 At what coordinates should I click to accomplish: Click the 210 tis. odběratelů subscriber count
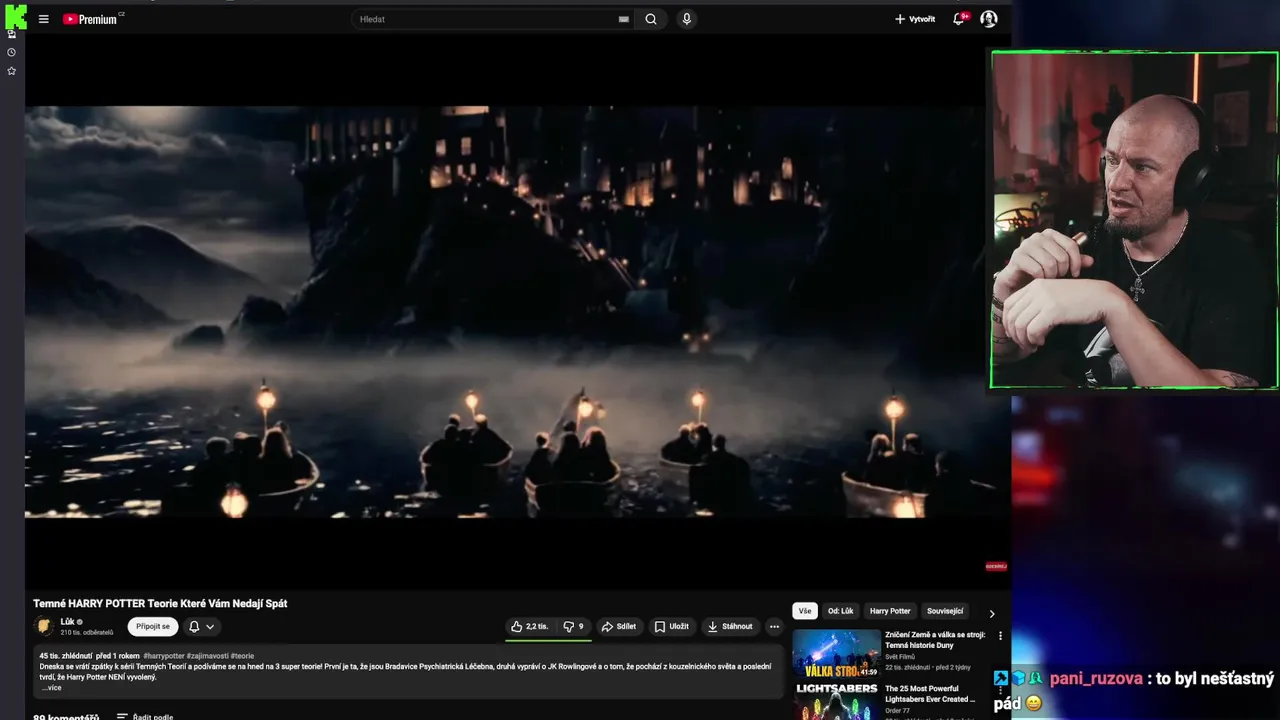coord(86,633)
